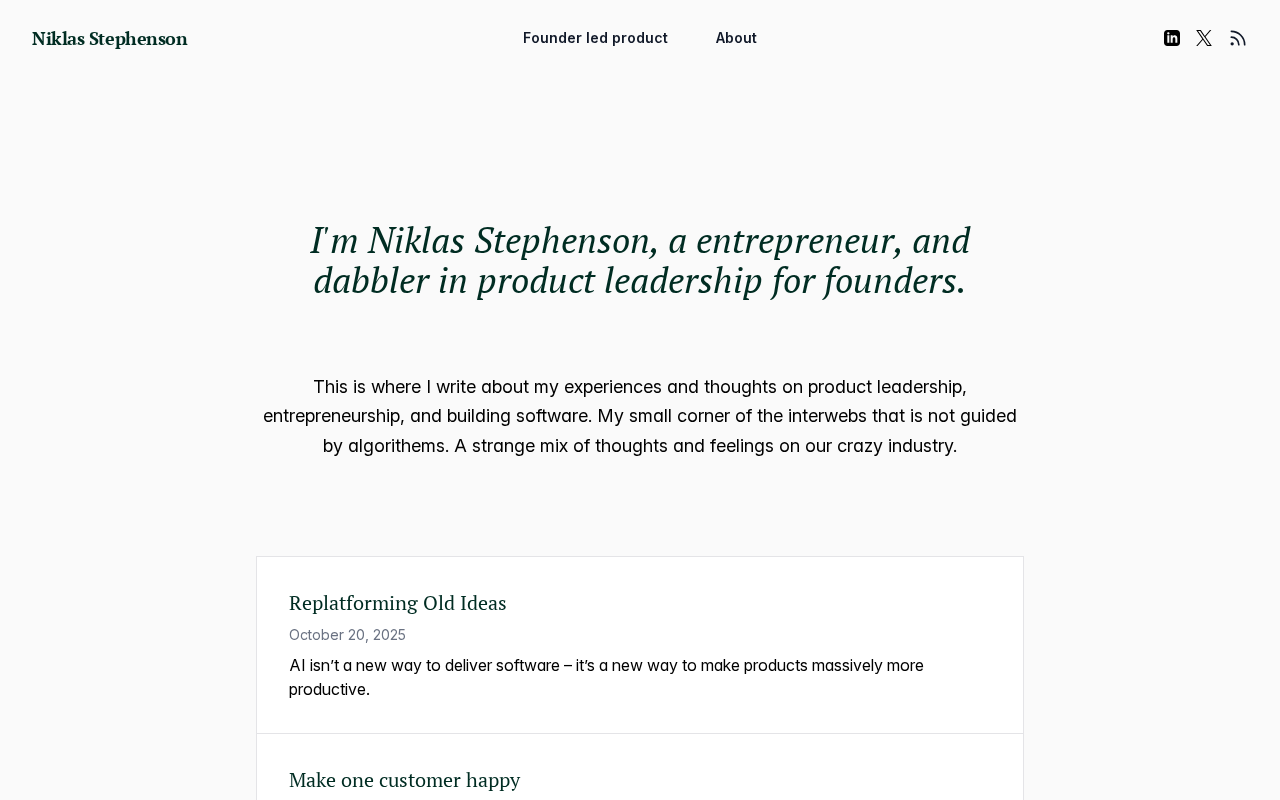Click headline line "I'm Niklas Stephenson, a entrepreneur"
The image size is (1280, 800).
(640, 241)
